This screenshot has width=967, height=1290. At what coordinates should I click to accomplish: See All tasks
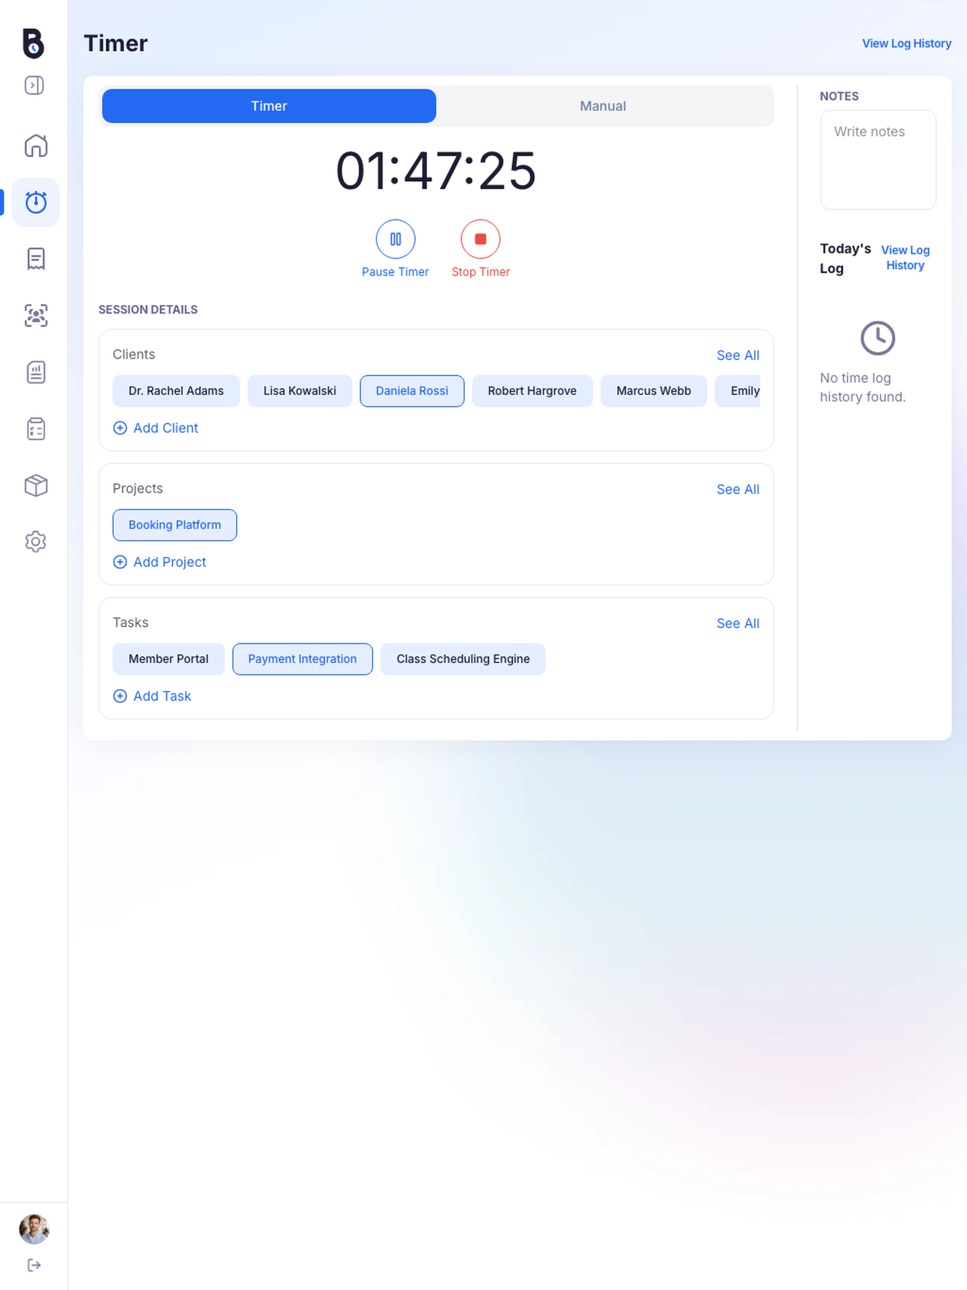point(738,623)
